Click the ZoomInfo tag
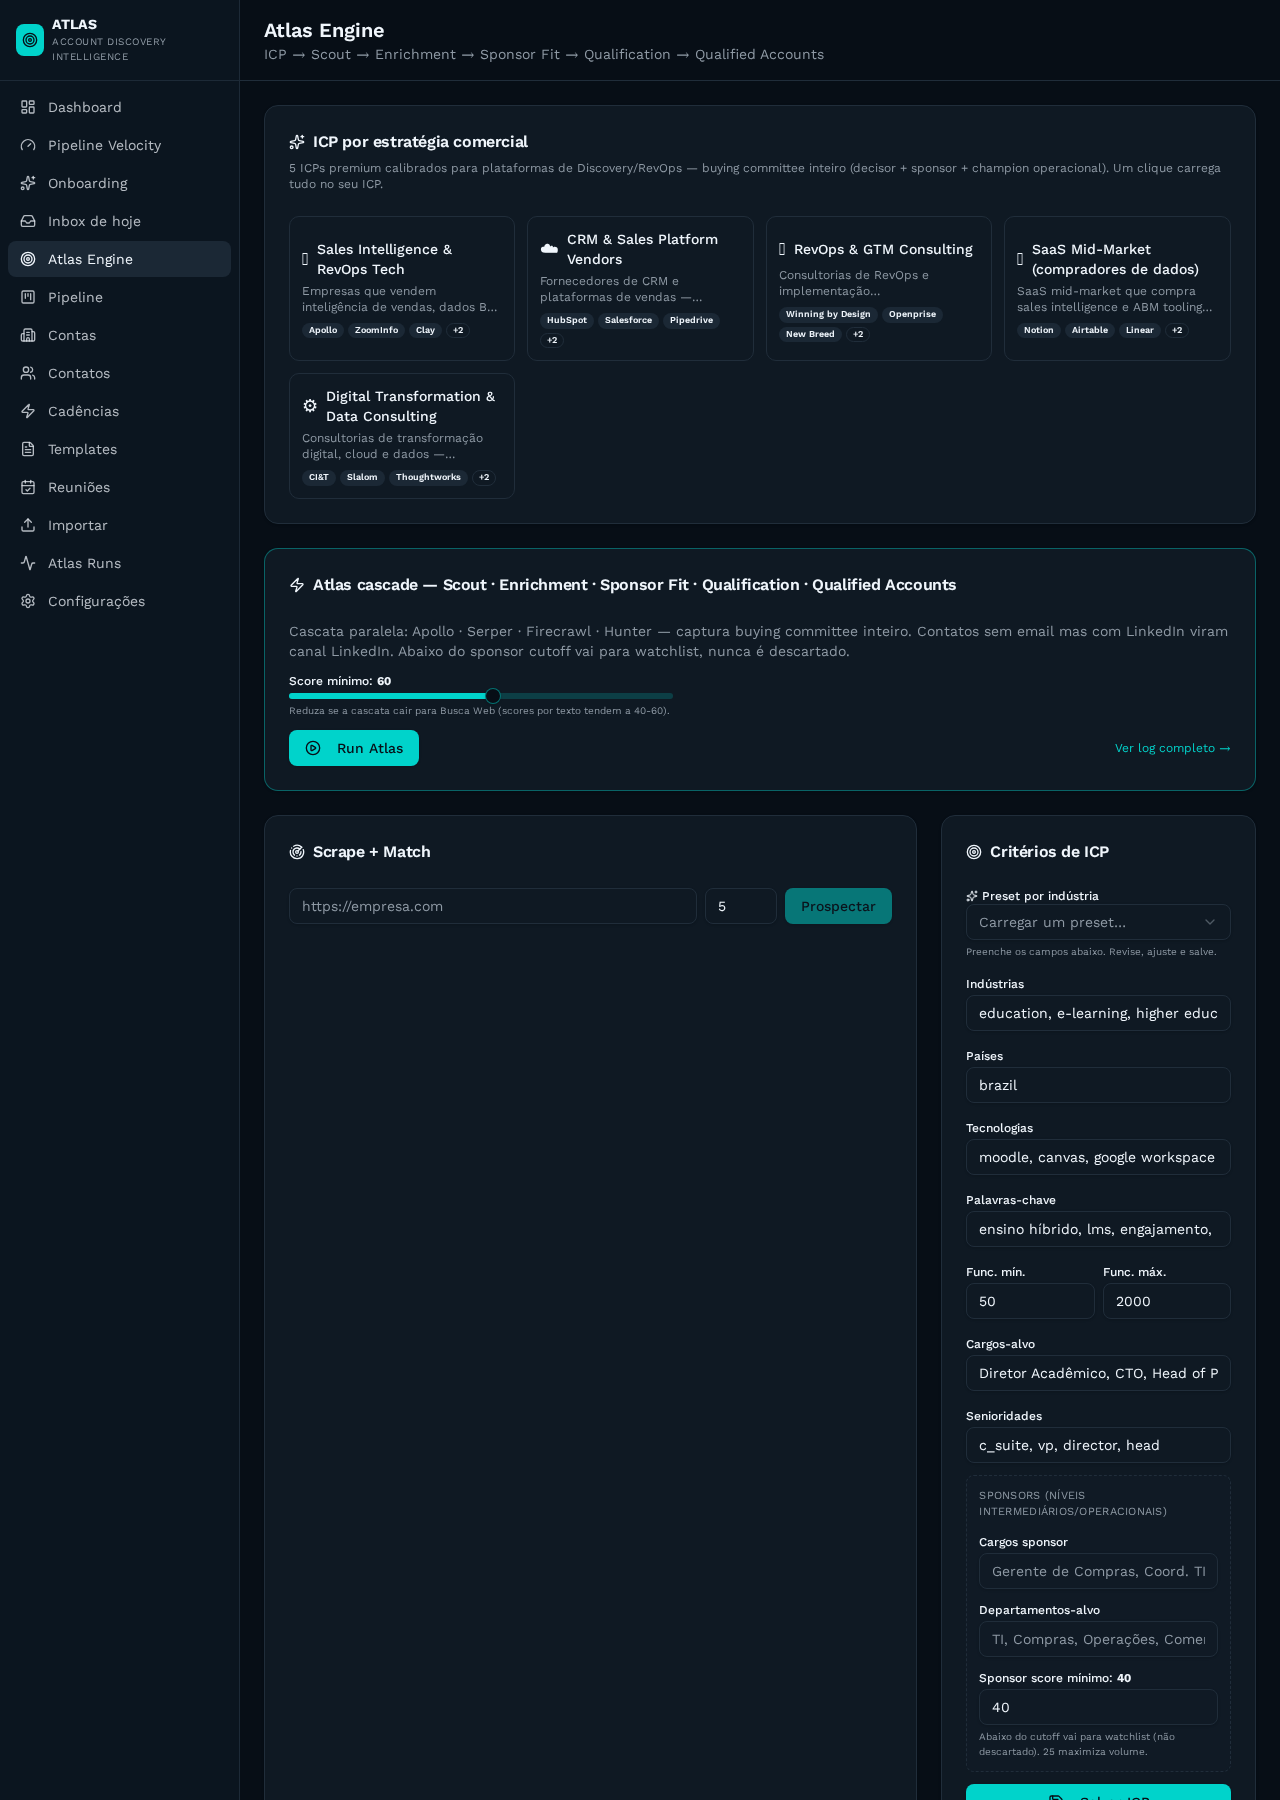Screen dimensions: 1280x1800 [x=376, y=330]
